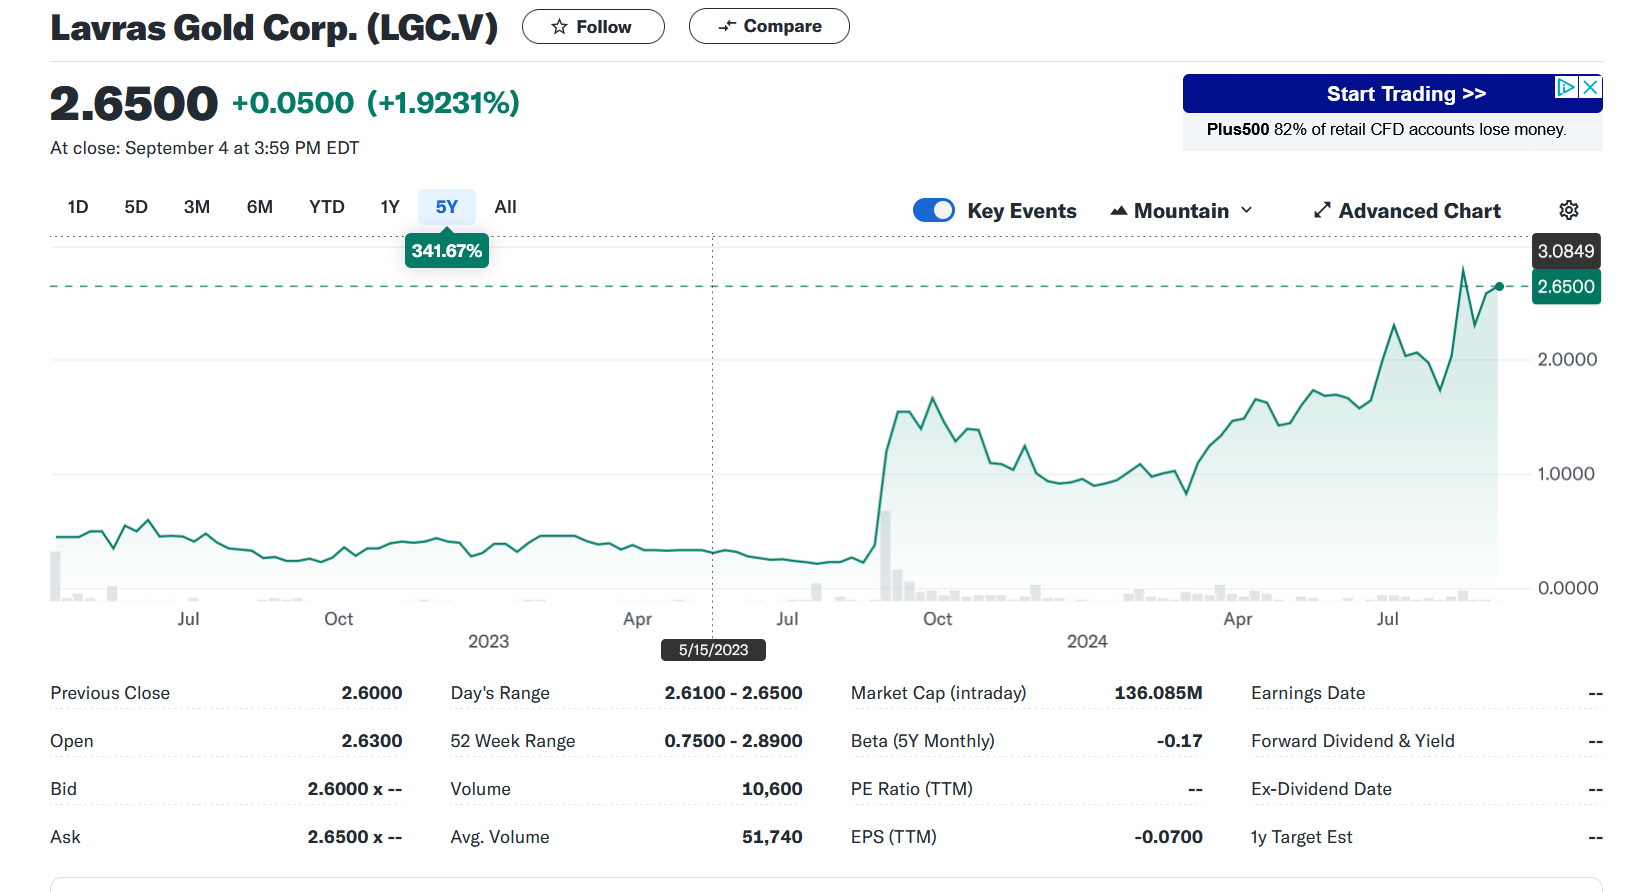Click Forward Dividend & Yield label
Viewport: 1632px width, 892px height.
[1353, 741]
